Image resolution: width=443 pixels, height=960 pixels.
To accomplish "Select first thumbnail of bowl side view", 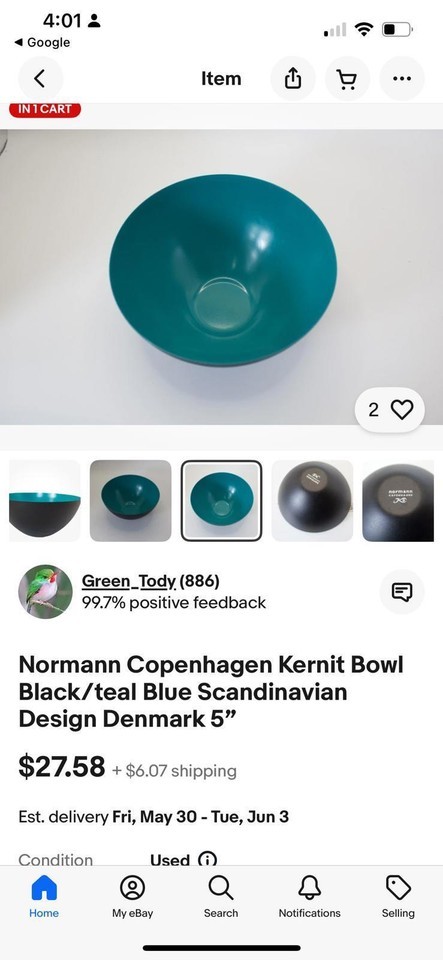I will pos(44,501).
